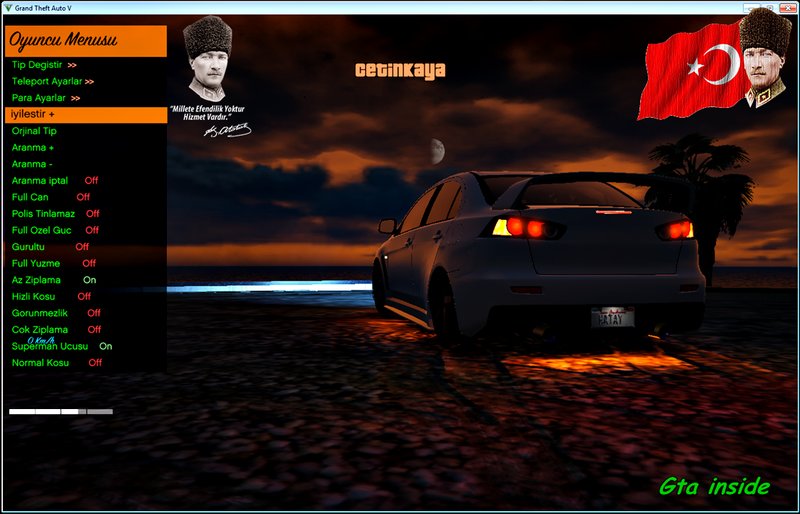Enable Full Can option
This screenshot has height=514, width=800.
tap(51, 197)
